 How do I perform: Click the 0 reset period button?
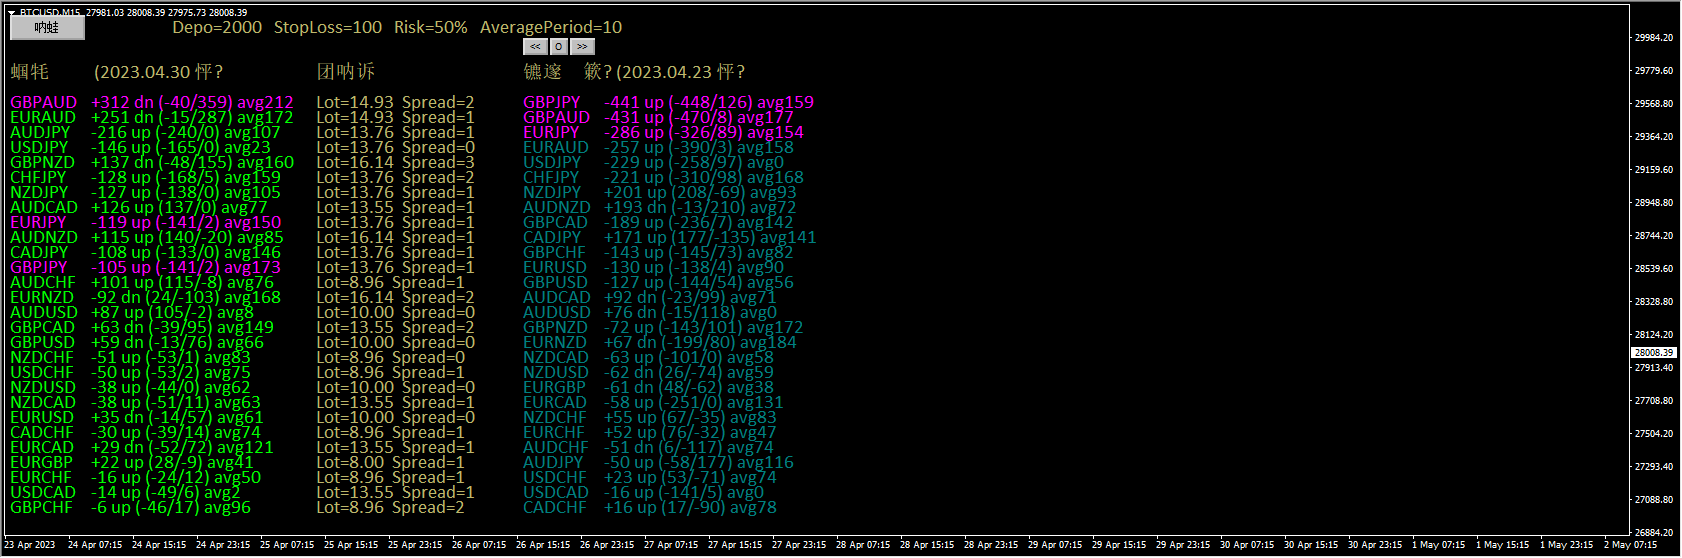tap(559, 46)
